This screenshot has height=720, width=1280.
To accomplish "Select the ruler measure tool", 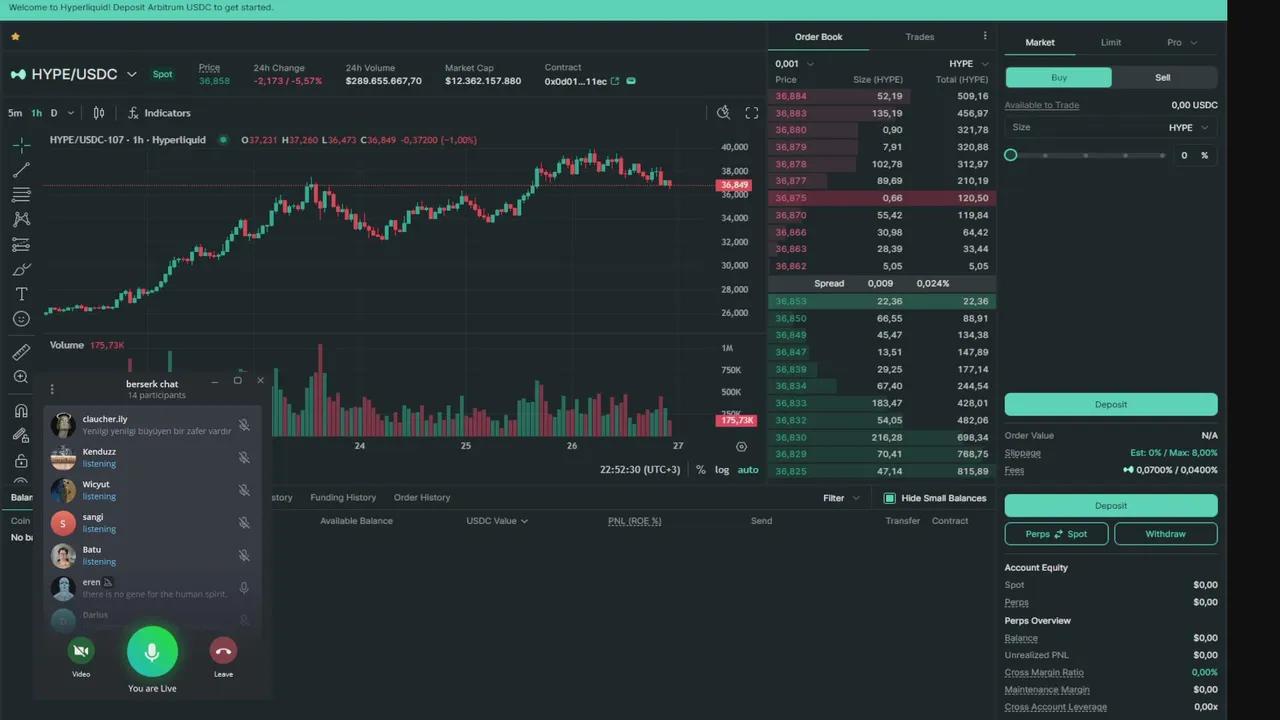I will point(21,352).
